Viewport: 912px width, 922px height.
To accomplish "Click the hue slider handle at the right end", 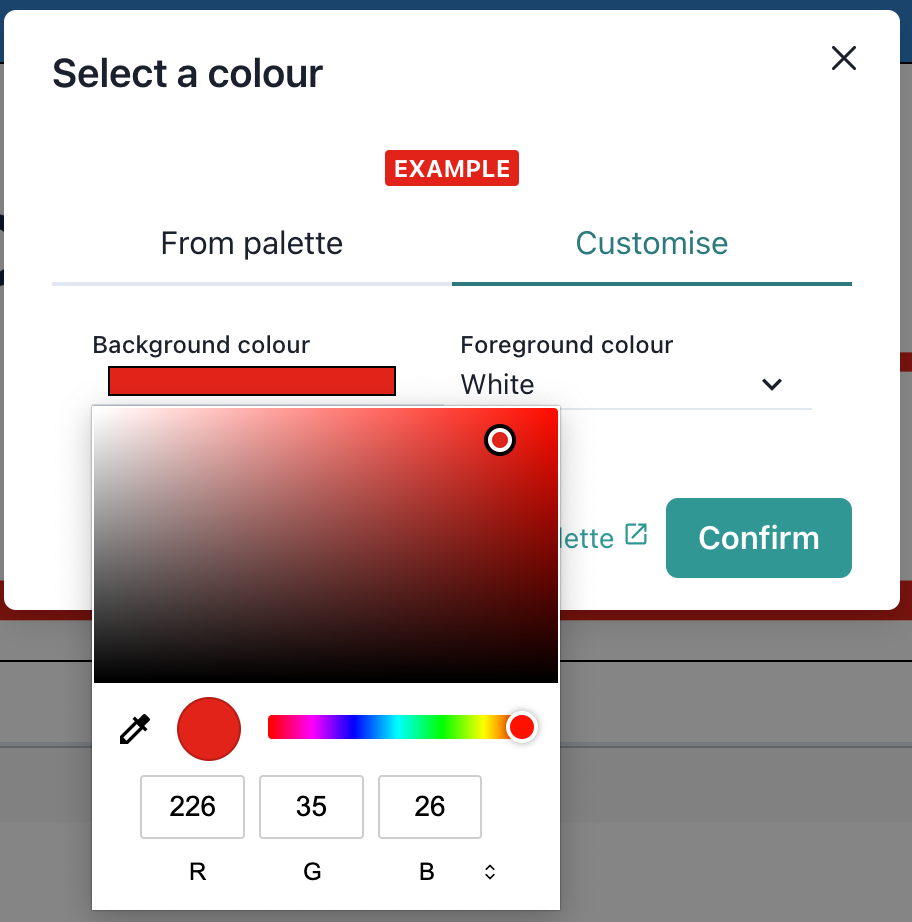I will tap(522, 727).
